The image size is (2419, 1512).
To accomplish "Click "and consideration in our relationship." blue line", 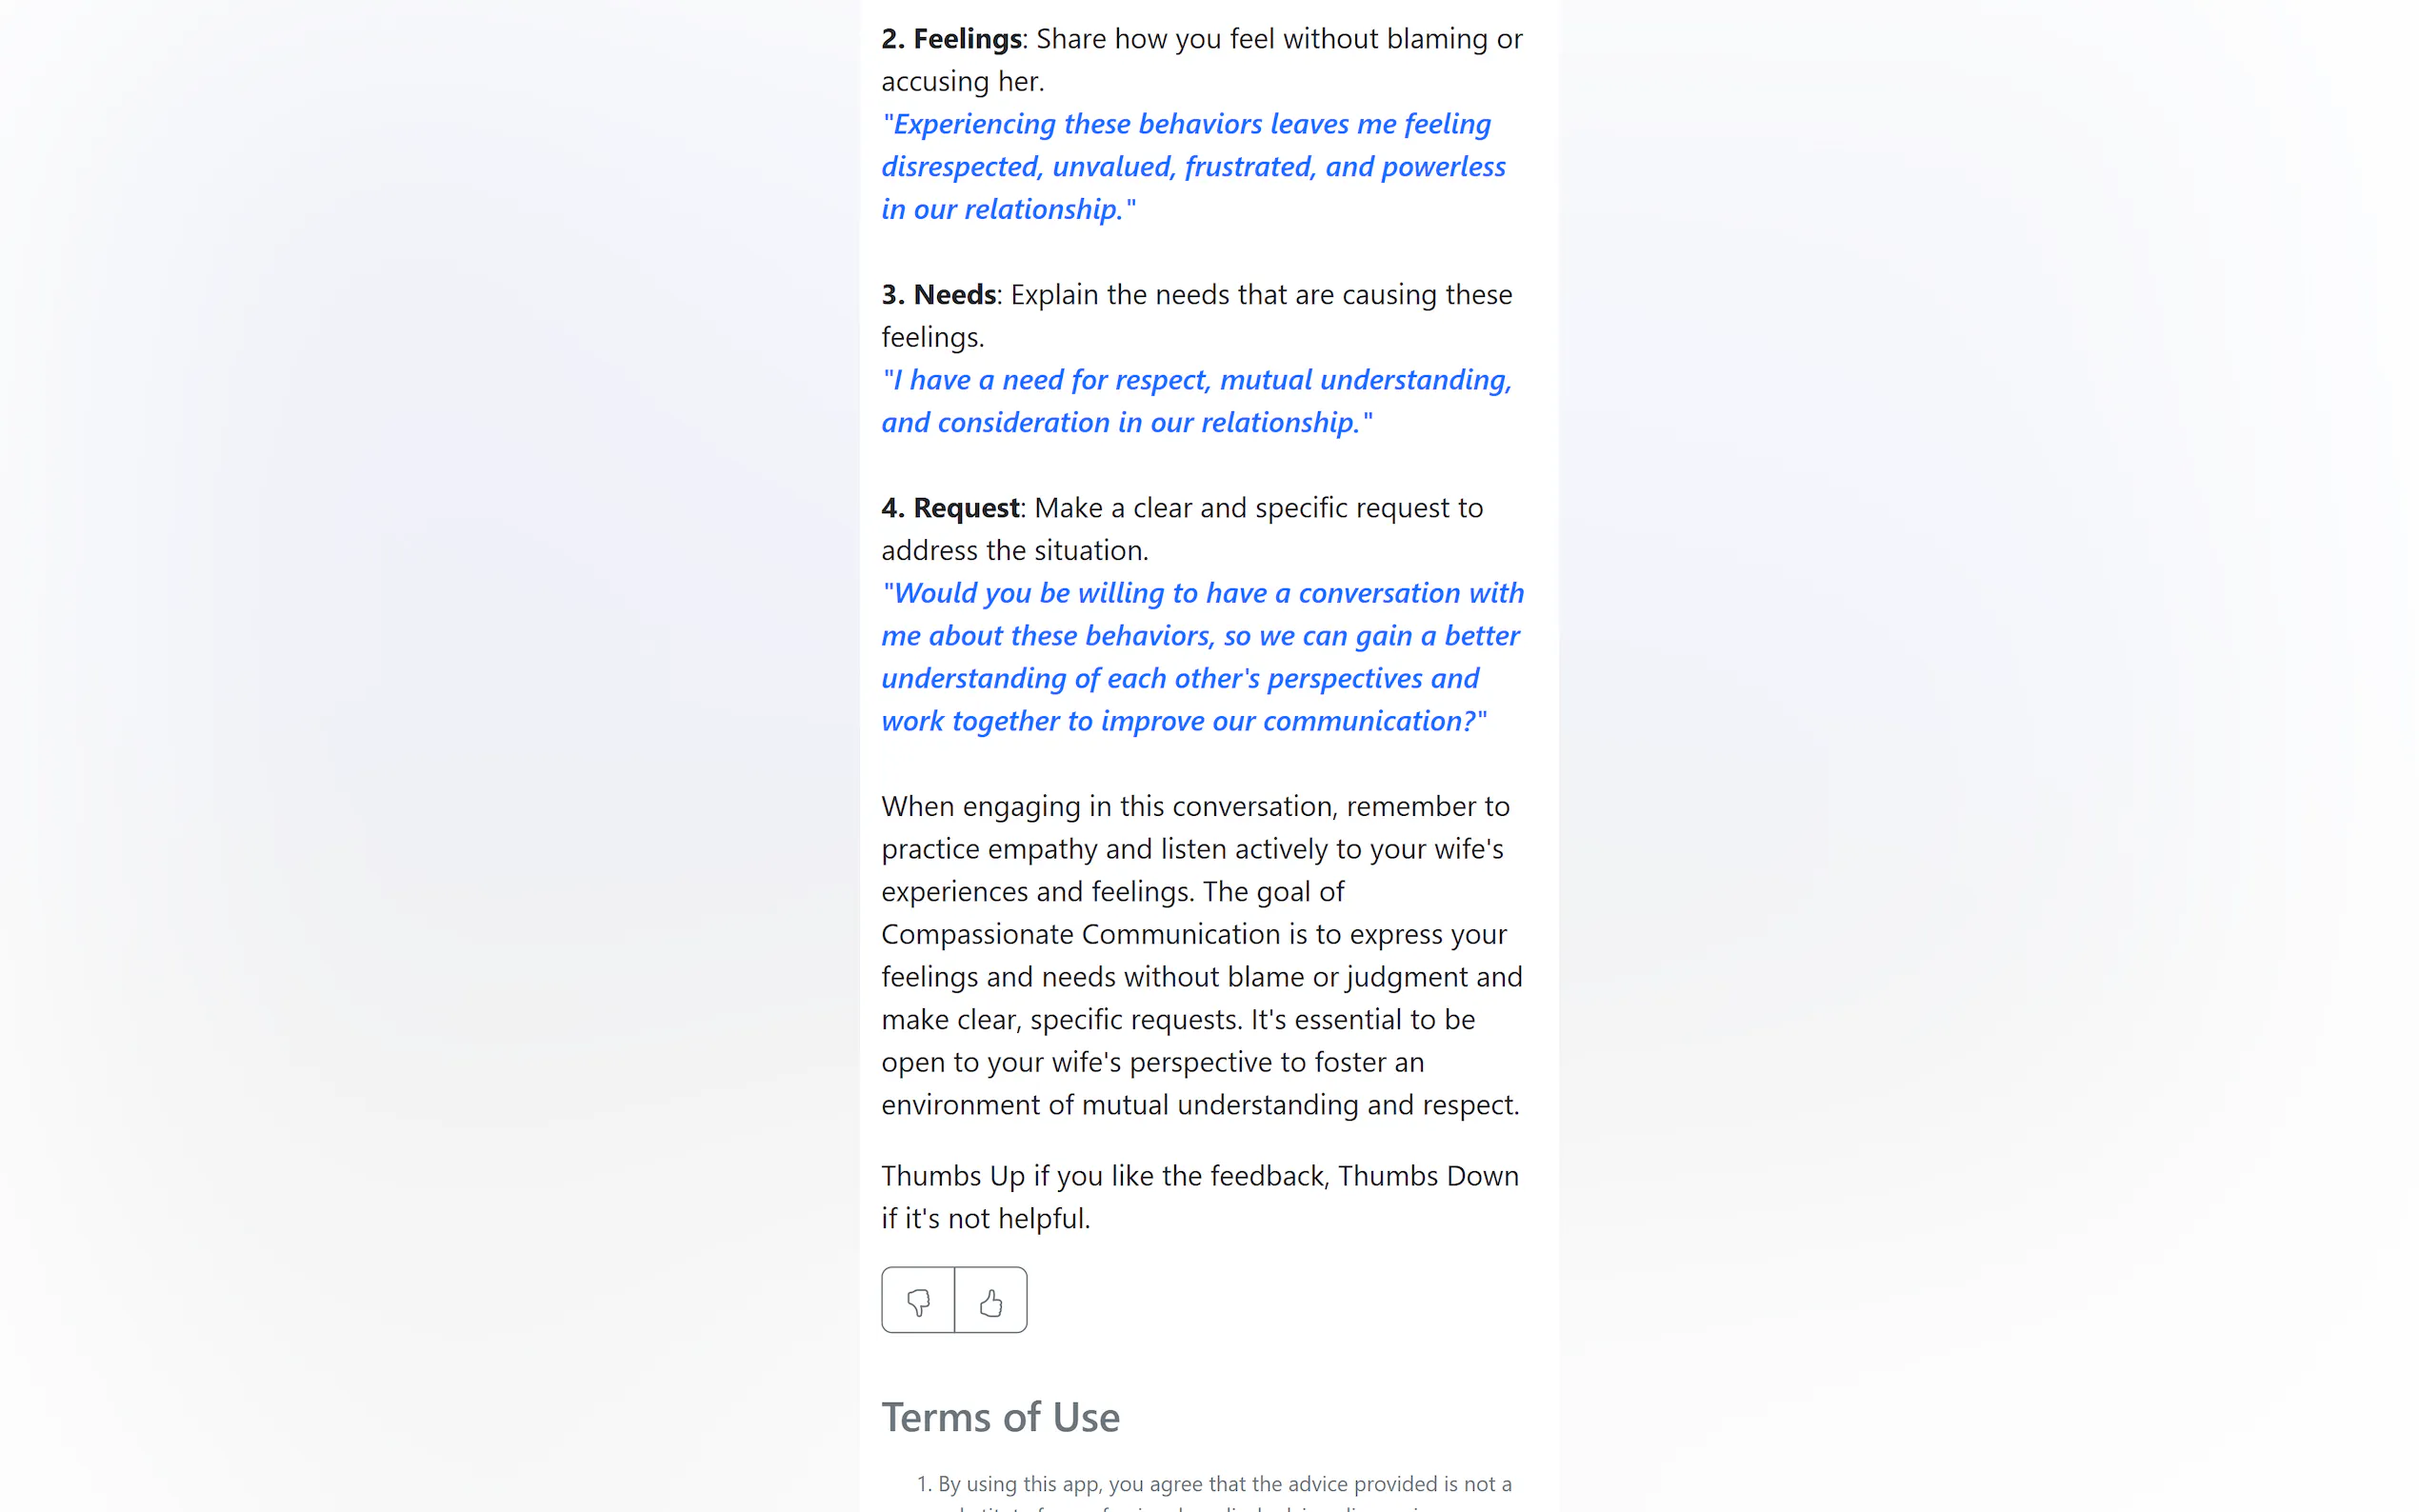I will (x=1126, y=423).
